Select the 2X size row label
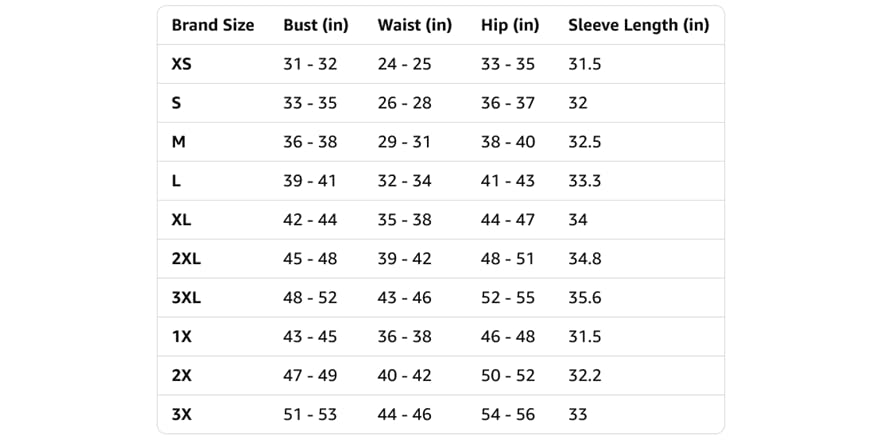Viewport: 882px width, 441px height. coord(182,375)
